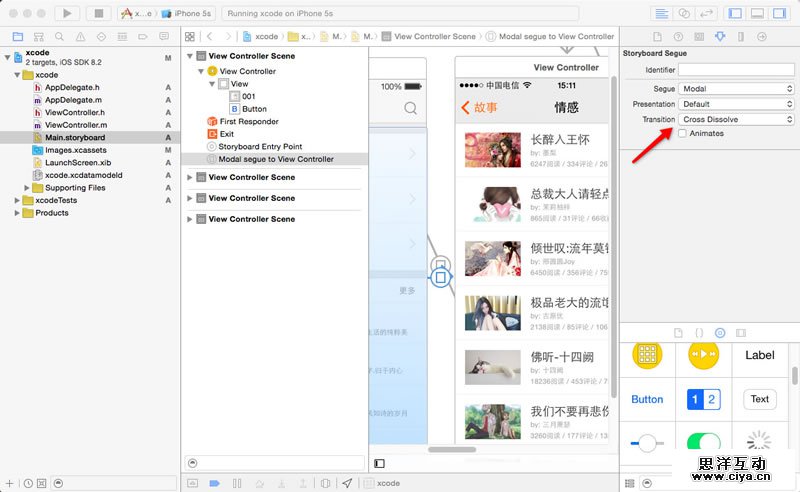
Task: Select Modal segue to View Controller item
Action: point(275,159)
